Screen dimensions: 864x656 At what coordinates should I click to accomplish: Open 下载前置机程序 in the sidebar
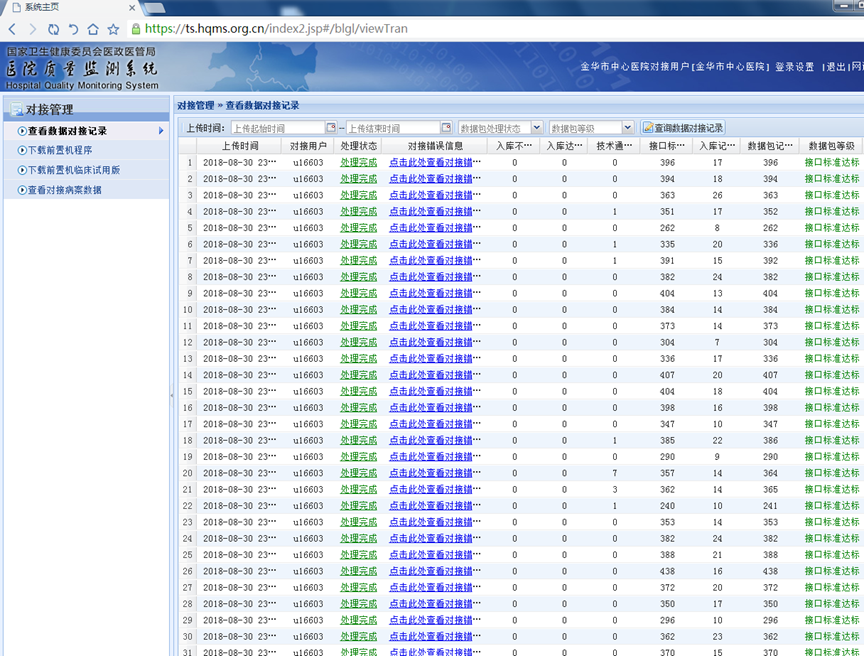click(x=60, y=150)
